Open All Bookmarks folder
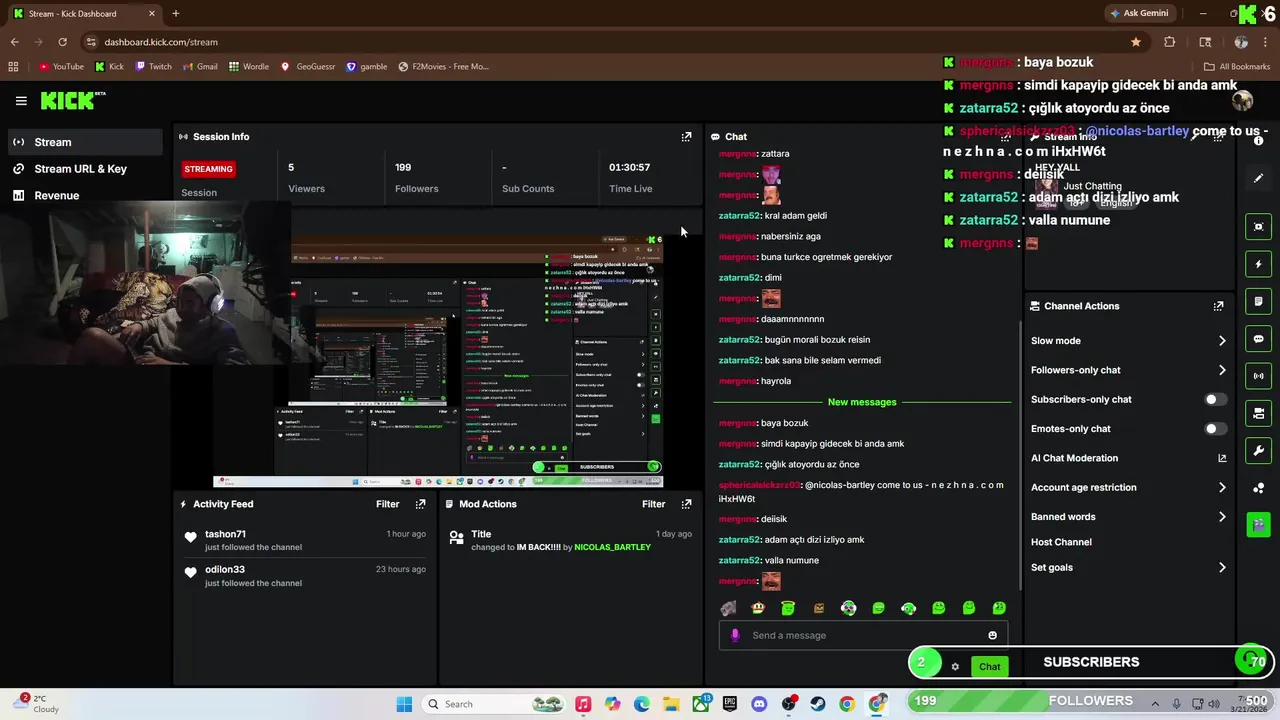 click(1237, 67)
